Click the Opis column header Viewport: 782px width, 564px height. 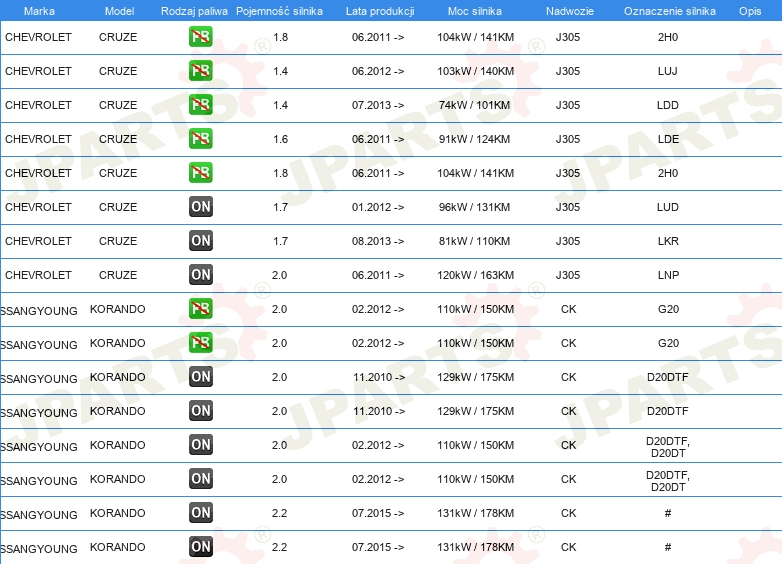(x=749, y=10)
